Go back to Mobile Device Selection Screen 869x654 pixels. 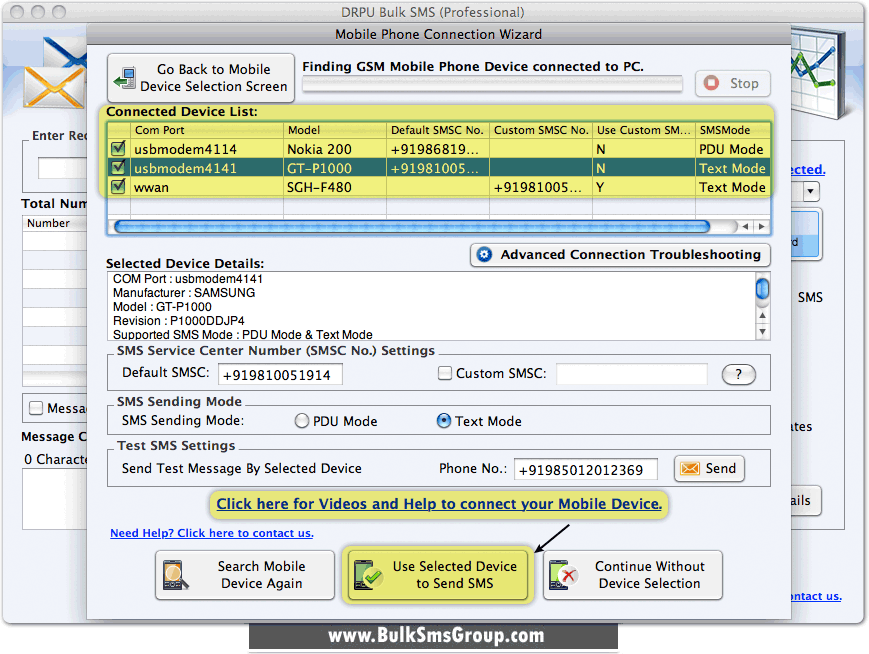point(201,78)
